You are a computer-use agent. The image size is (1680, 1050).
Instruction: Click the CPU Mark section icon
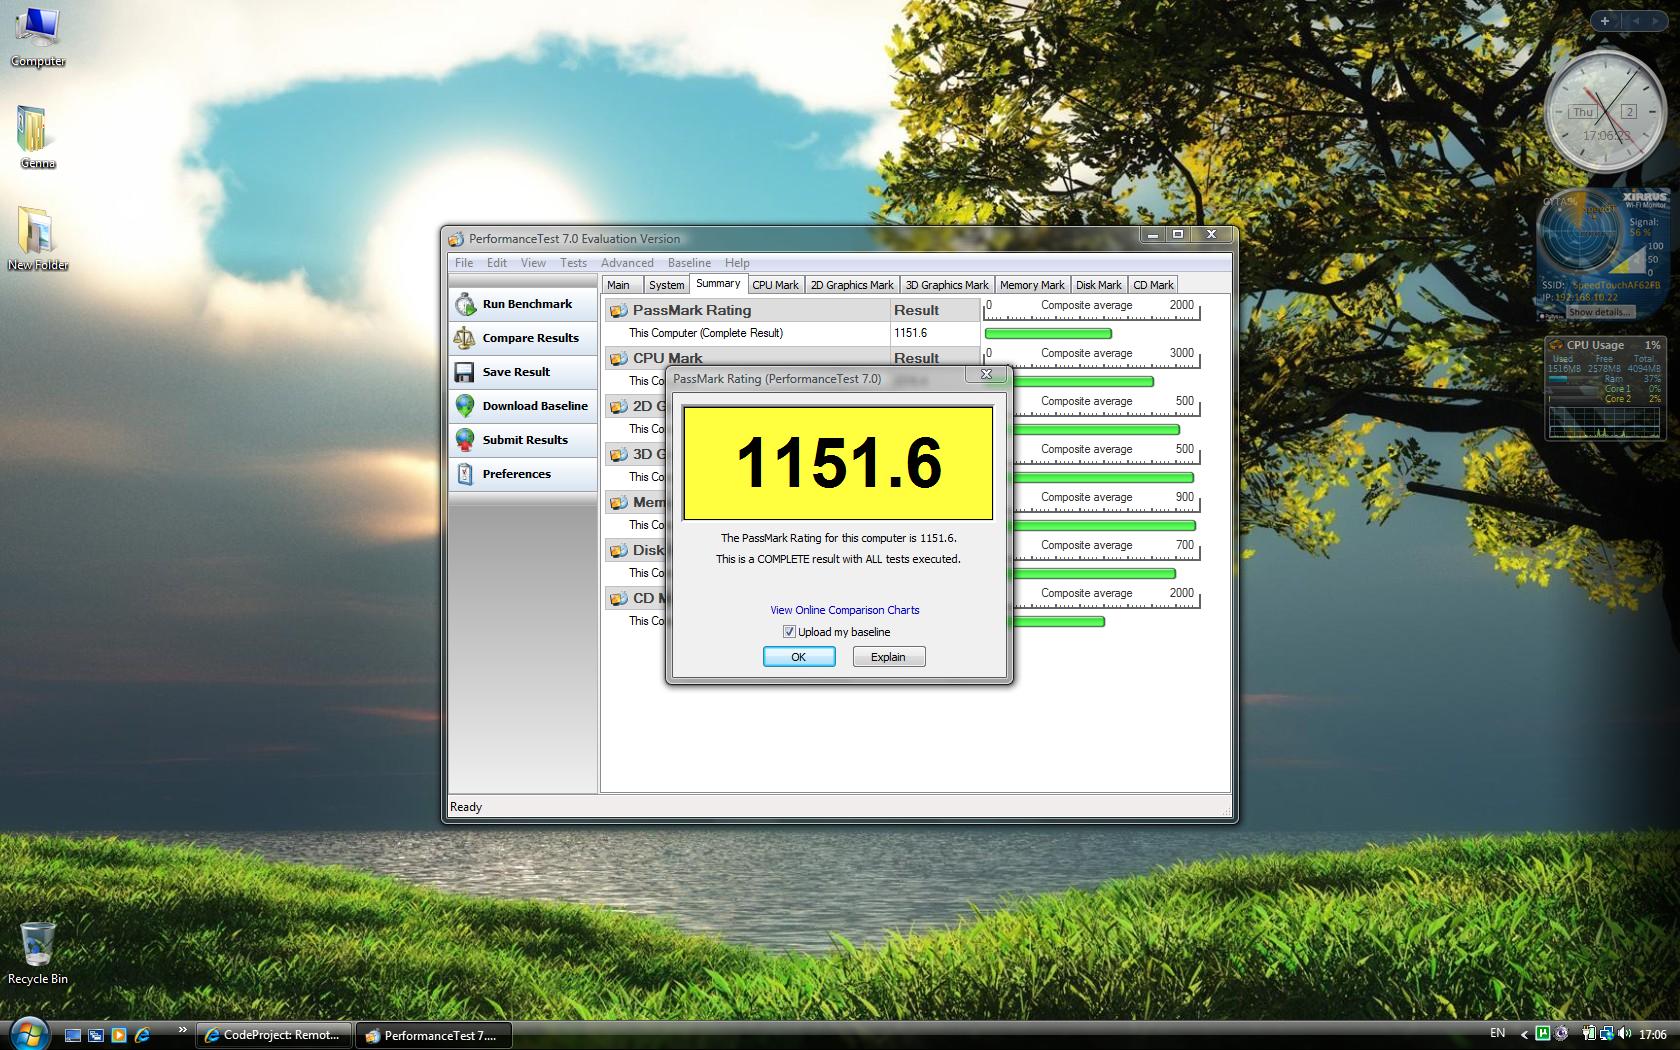coord(619,359)
